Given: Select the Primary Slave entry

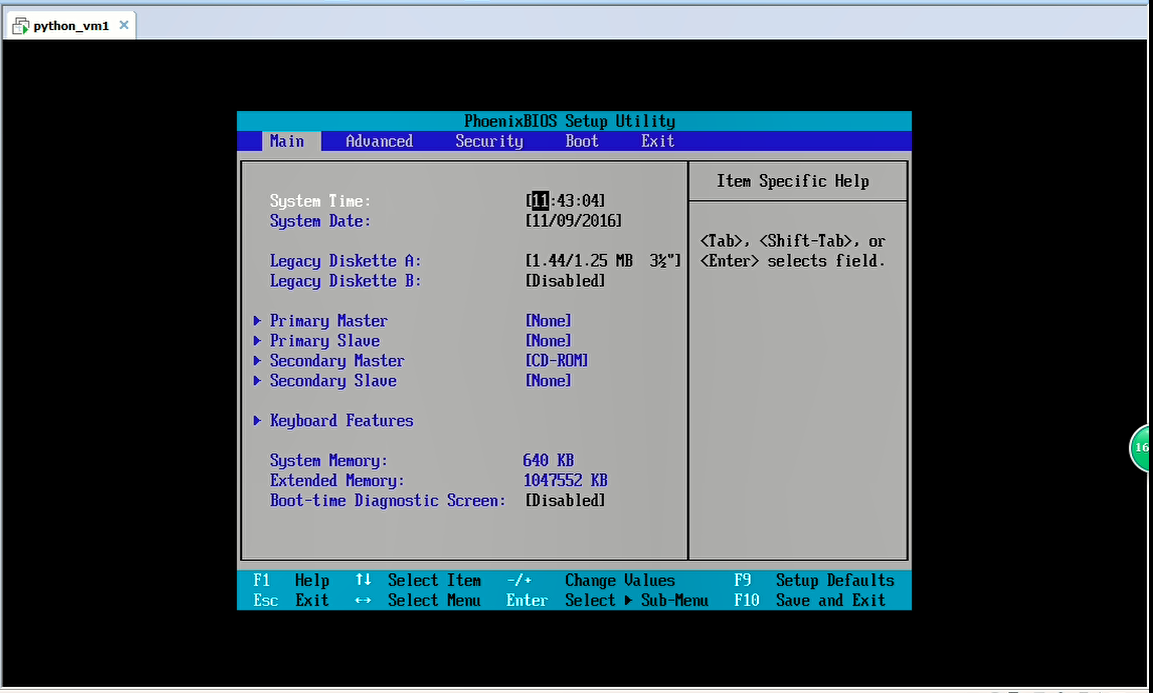Looking at the screenshot, I should pos(325,341).
